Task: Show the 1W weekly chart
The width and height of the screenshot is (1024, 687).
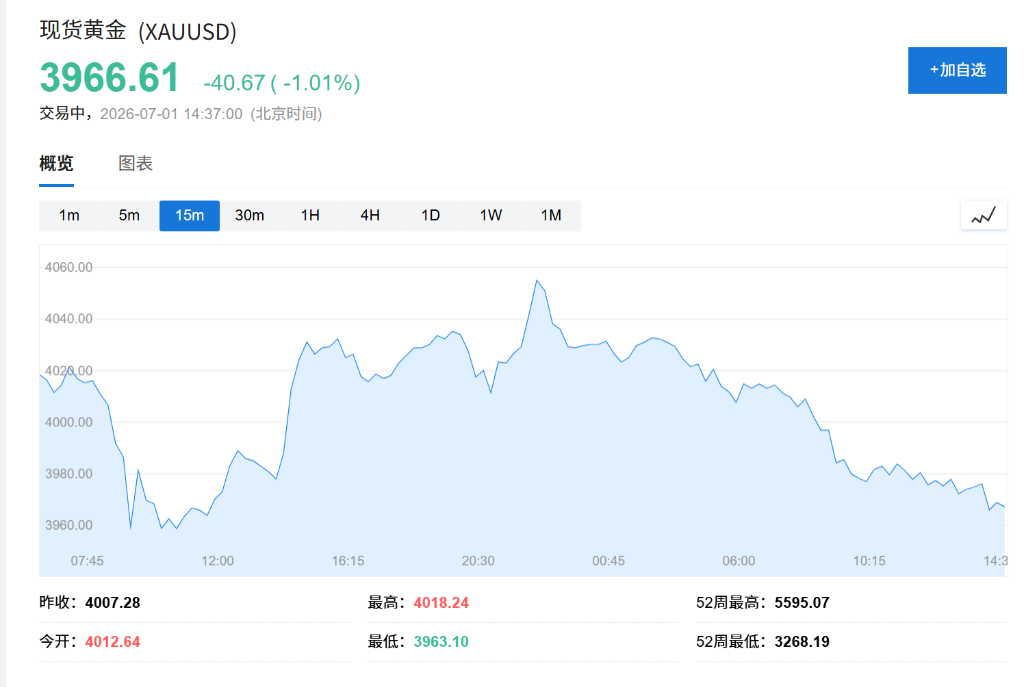Action: [490, 216]
